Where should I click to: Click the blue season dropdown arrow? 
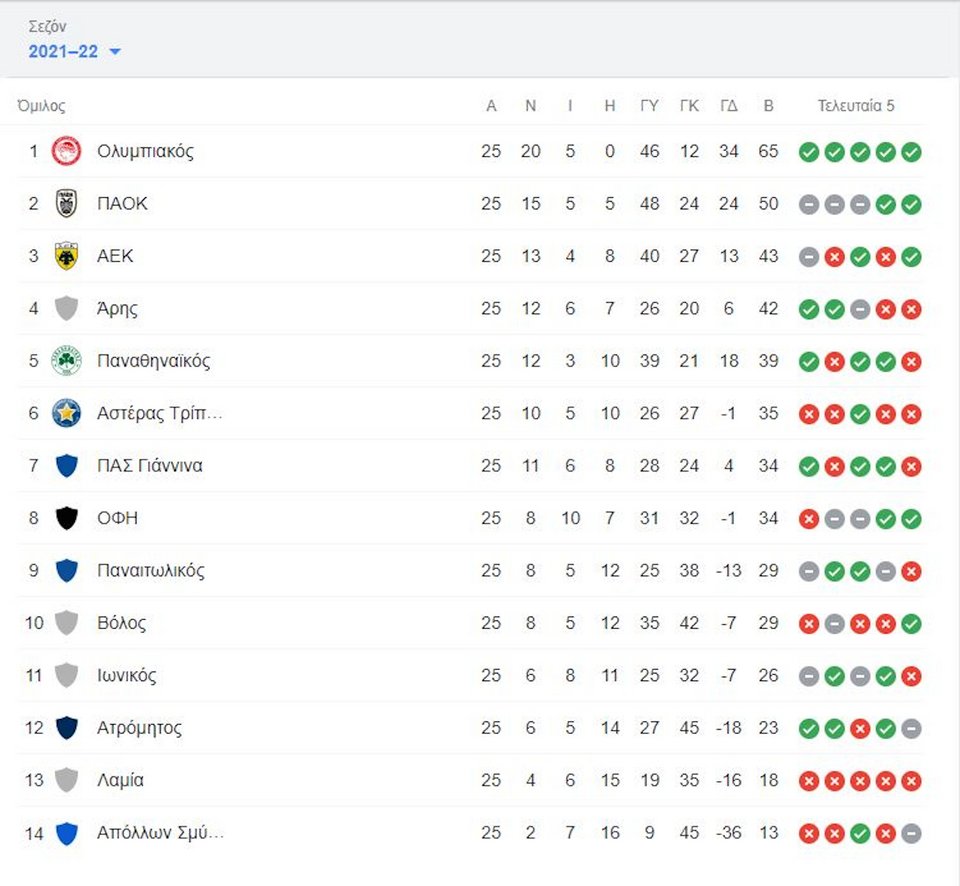[114, 52]
